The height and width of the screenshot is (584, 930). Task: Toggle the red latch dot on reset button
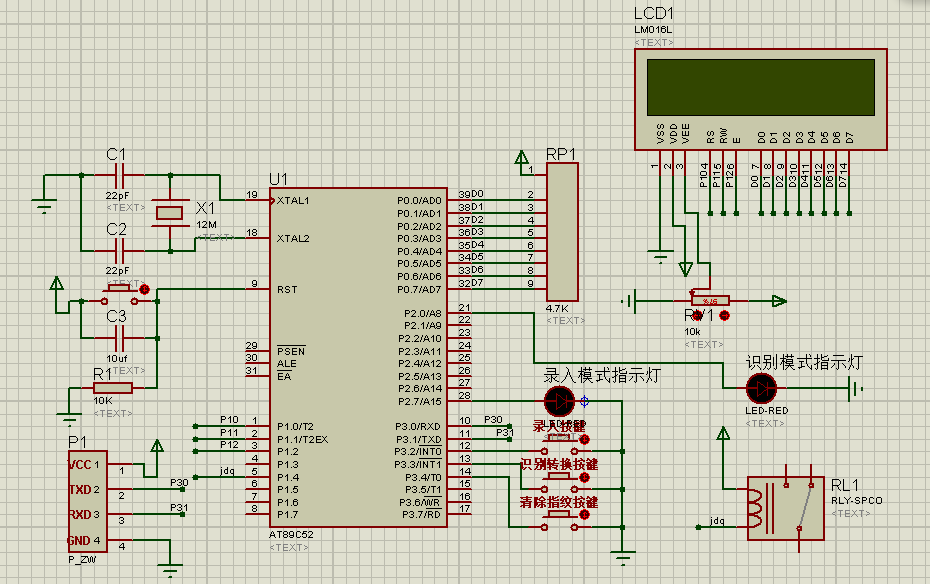[144, 289]
